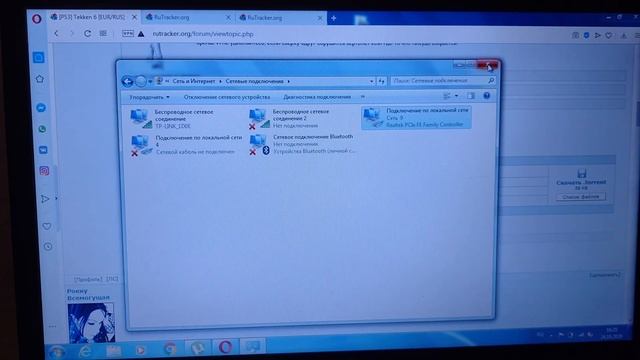The image size is (640, 360).
Task: Click 'Диагностика подключения'
Action: pos(317,97)
